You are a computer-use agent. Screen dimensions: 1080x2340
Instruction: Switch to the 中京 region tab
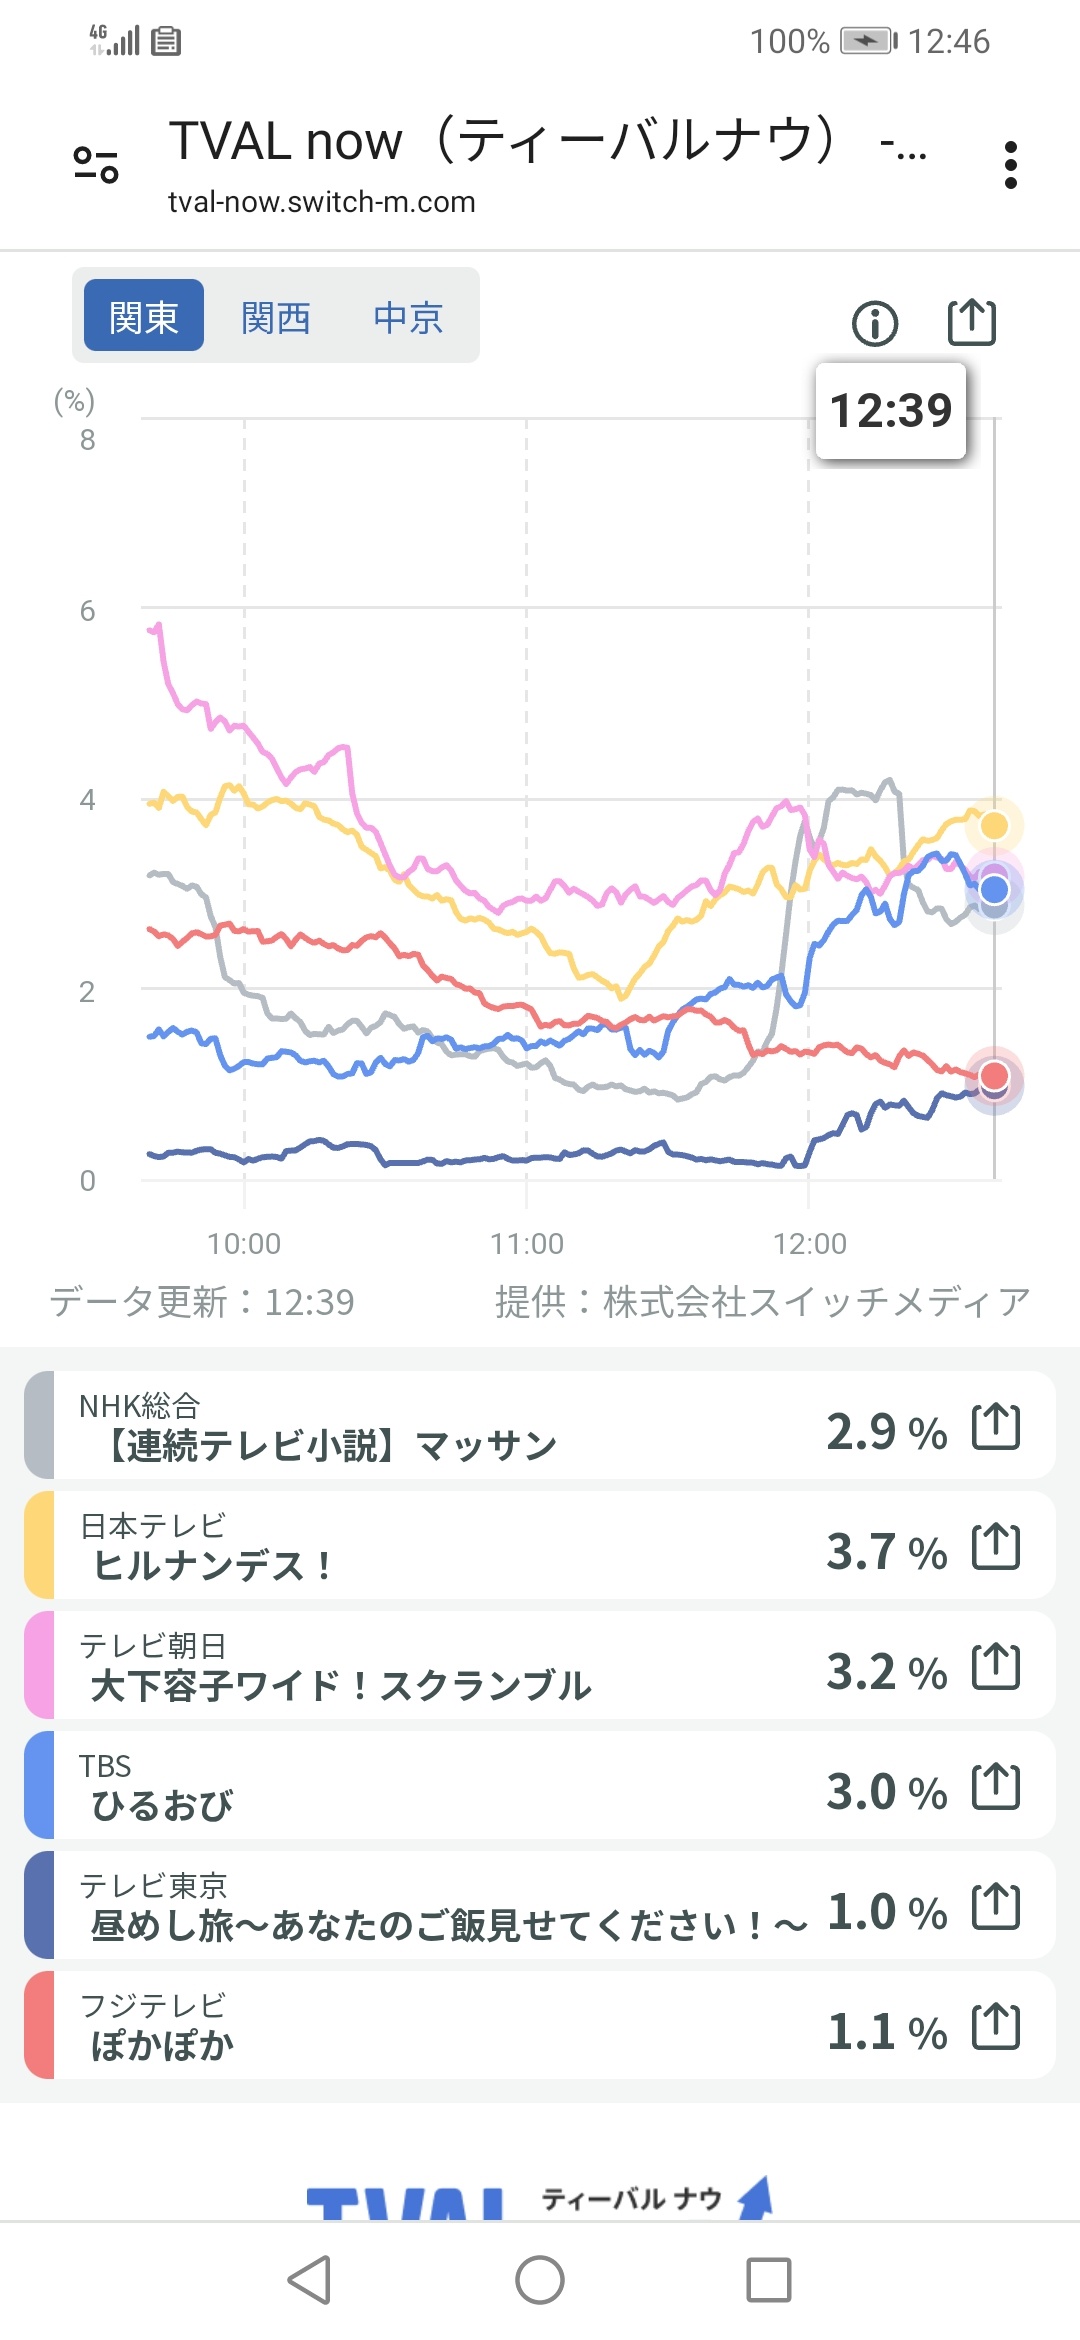[408, 318]
